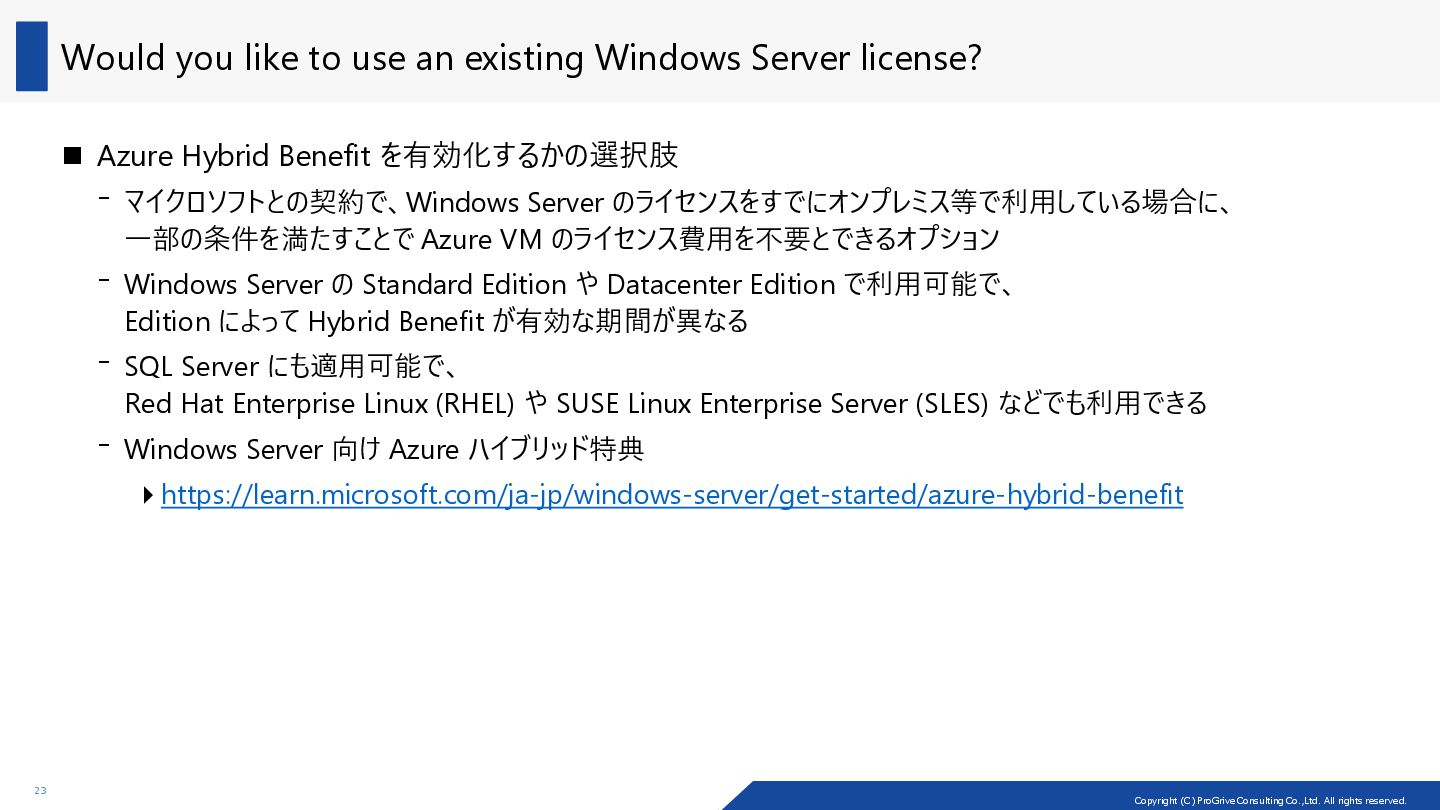
Task: Click the slide number 23
Action: pyautogui.click(x=40, y=791)
